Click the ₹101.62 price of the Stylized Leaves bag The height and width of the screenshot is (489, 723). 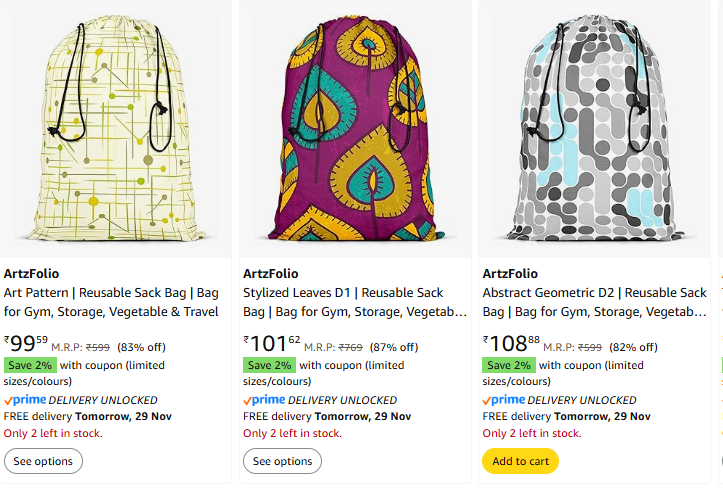271,344
